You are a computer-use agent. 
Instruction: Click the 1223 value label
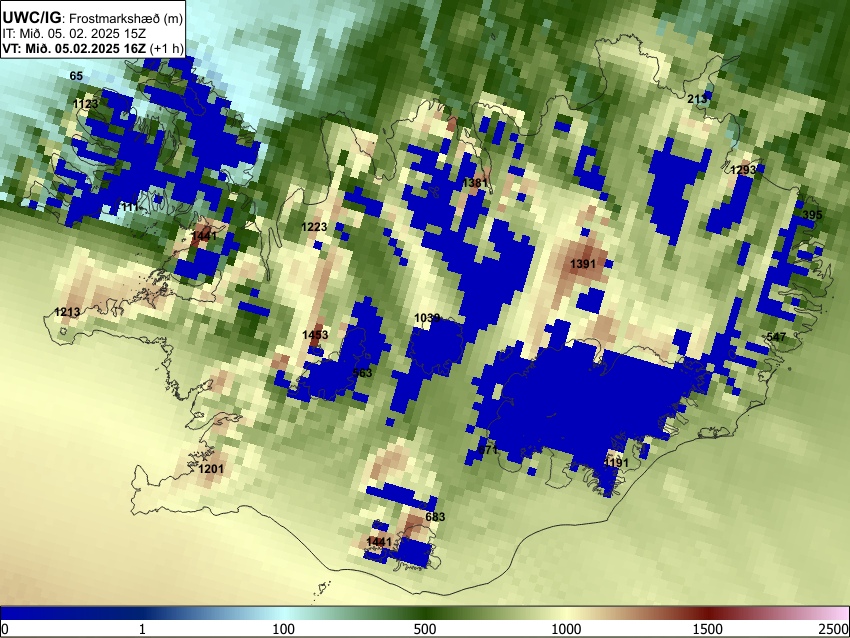click(x=314, y=227)
